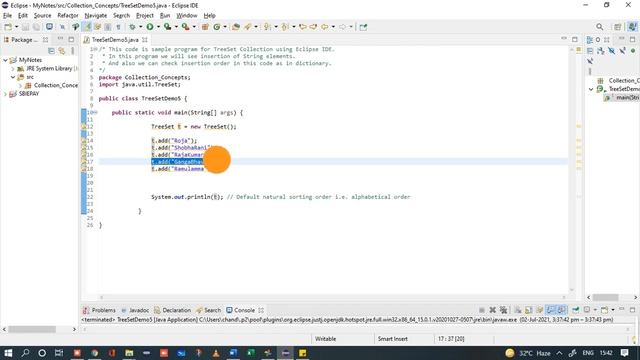Open the Navigate menu

coord(96,16)
